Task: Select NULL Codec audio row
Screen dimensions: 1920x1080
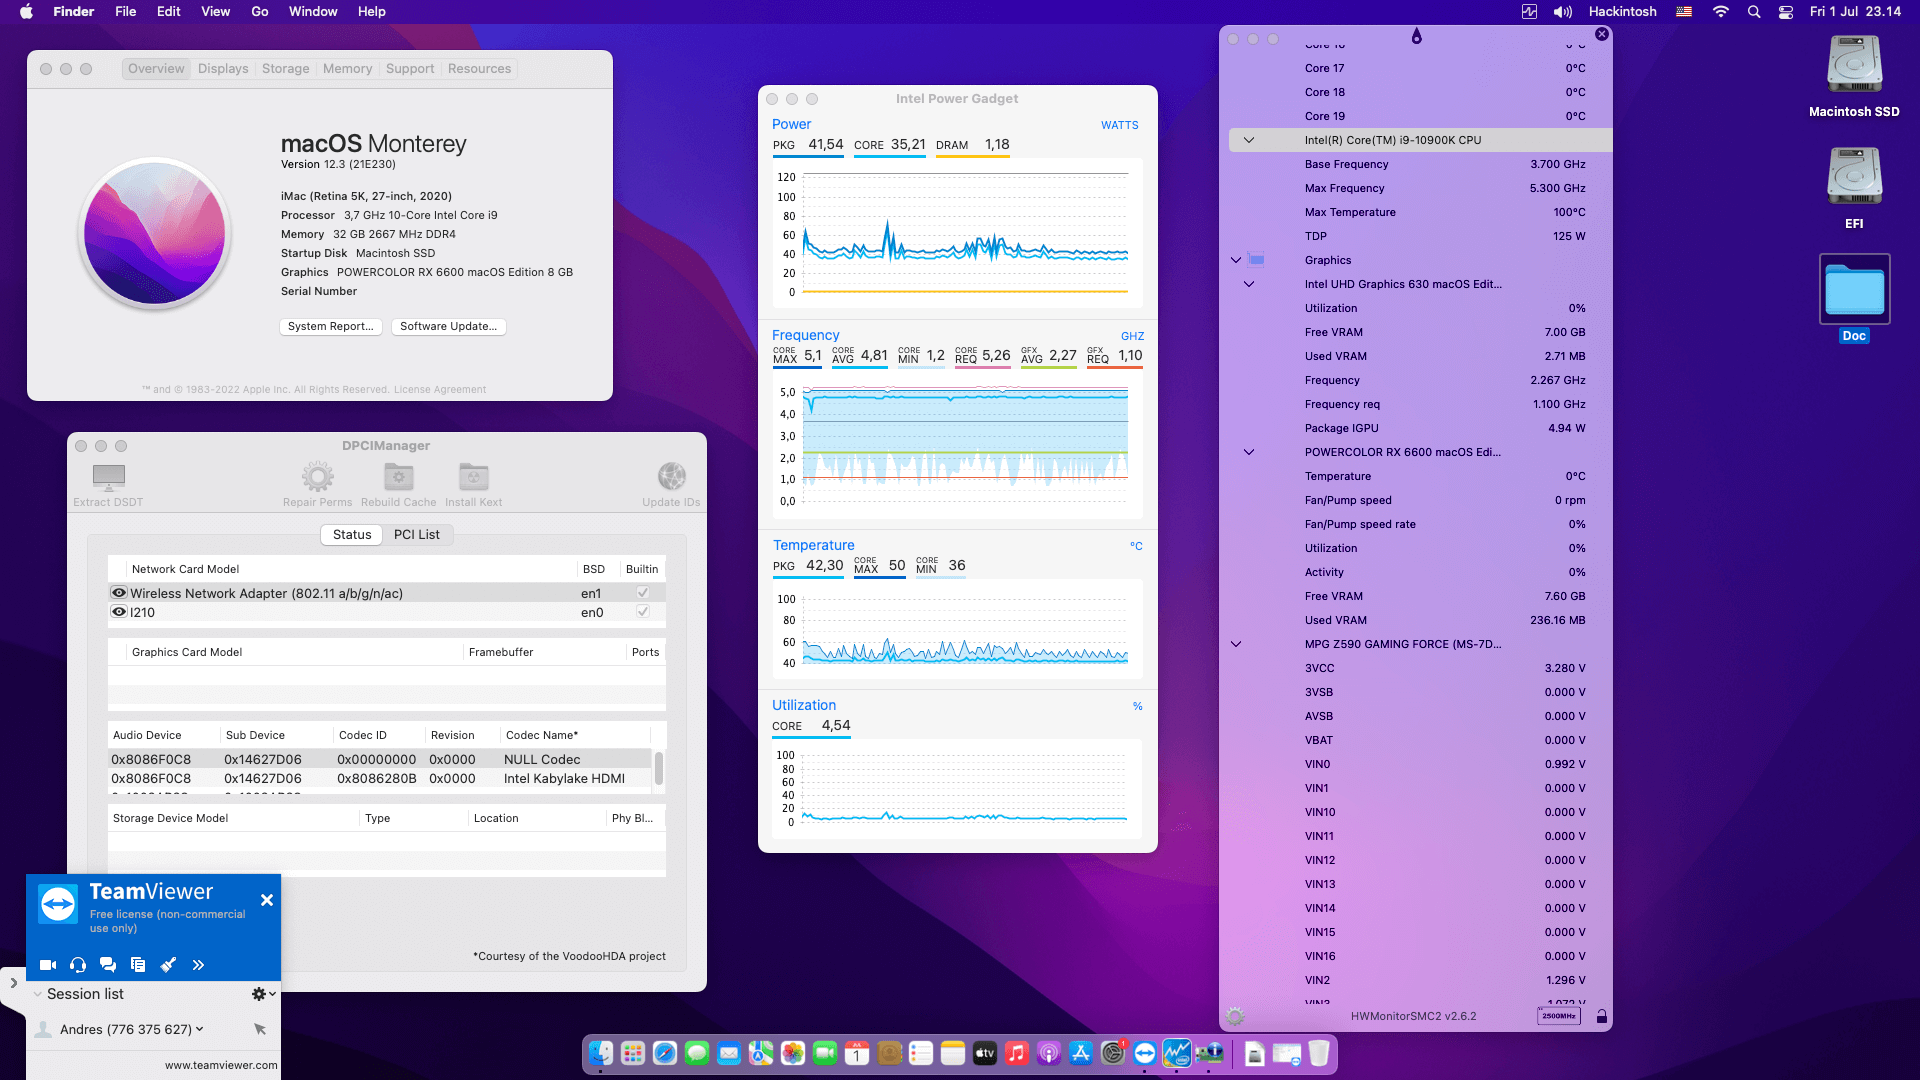Action: click(x=380, y=760)
